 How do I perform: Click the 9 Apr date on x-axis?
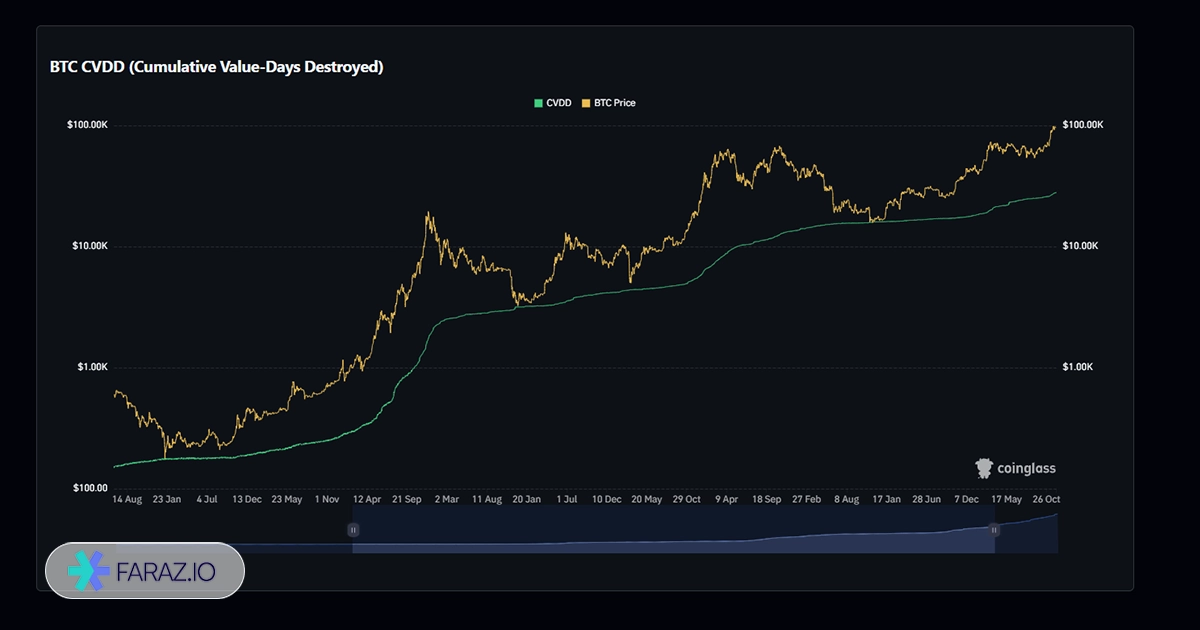pos(725,499)
